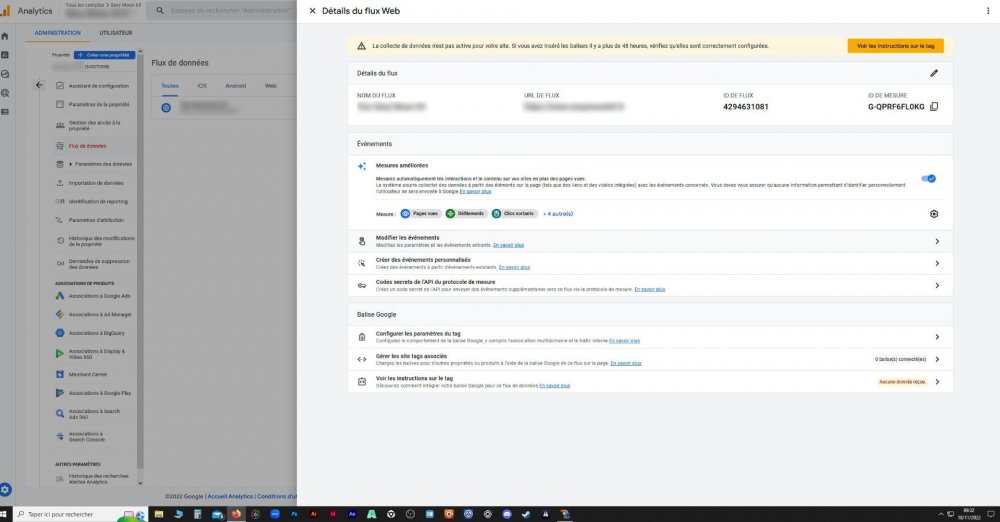
Task: Open the Accueil Analytics footer link
Action: 230,496
